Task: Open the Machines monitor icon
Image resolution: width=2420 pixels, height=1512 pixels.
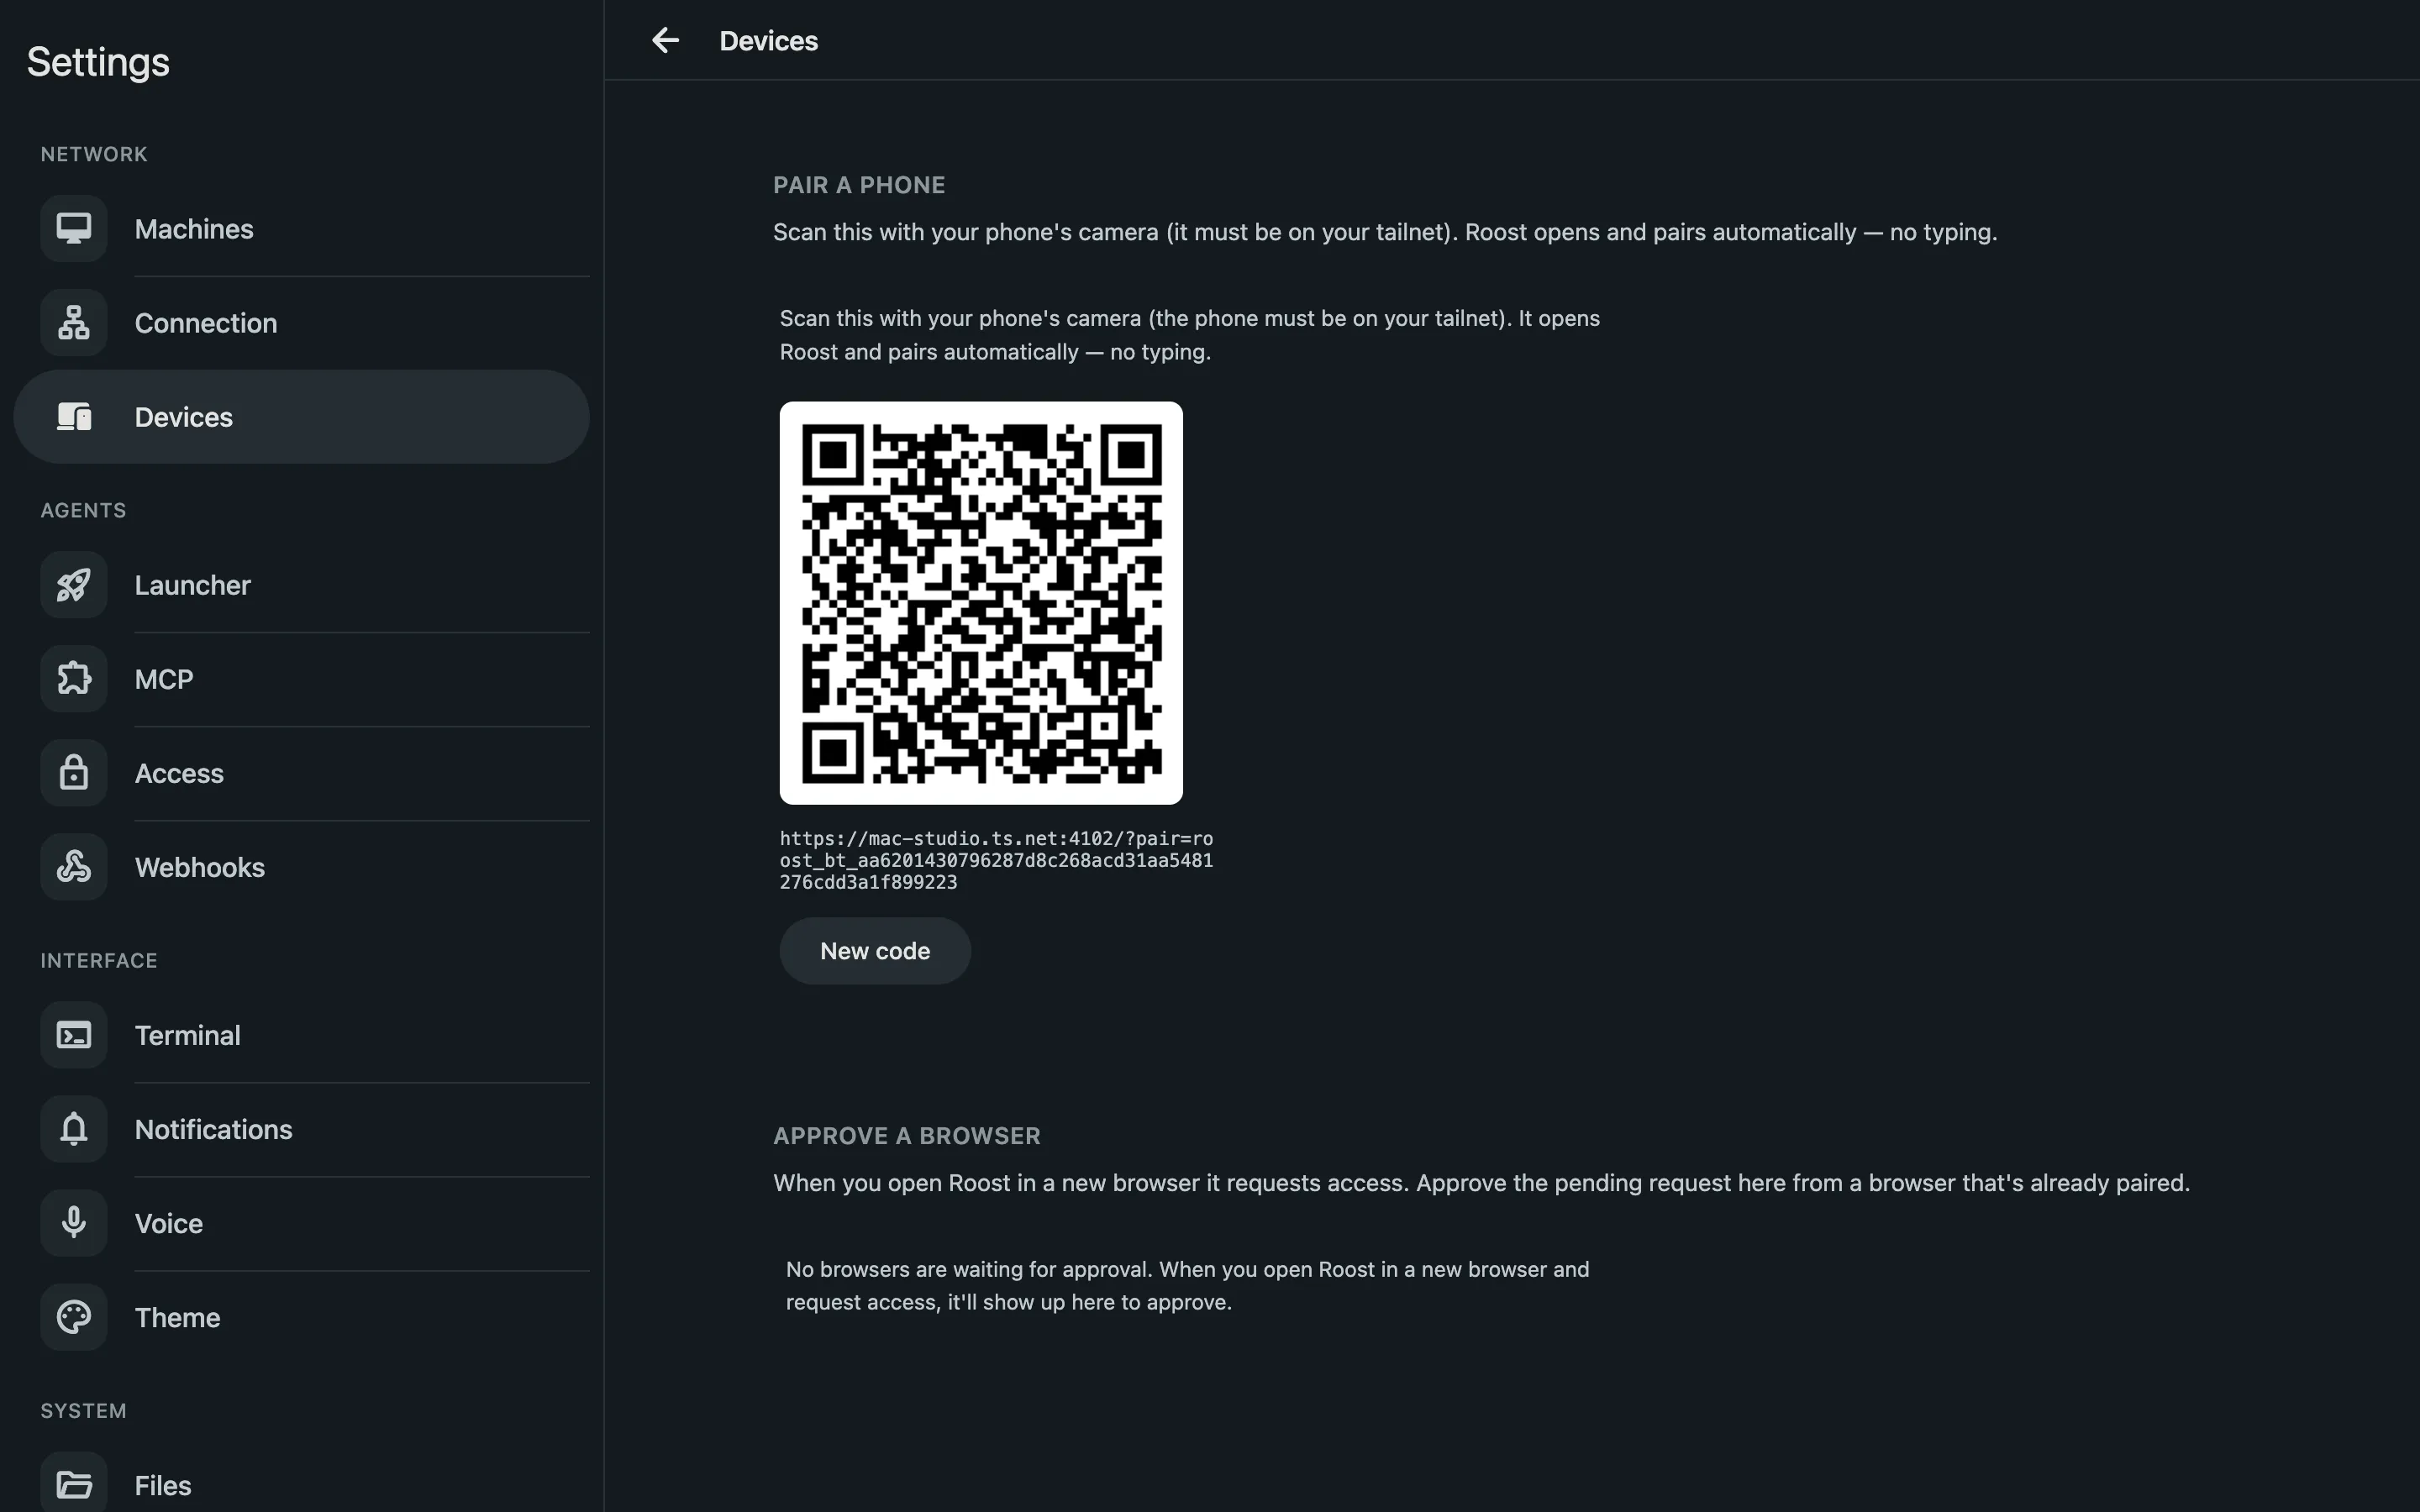Action: click(x=74, y=229)
